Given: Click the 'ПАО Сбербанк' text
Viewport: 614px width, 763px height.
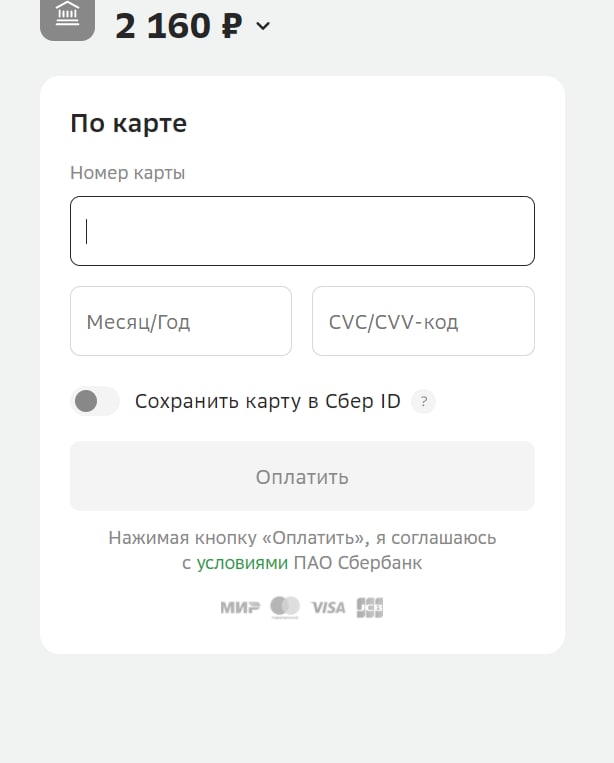Looking at the screenshot, I should point(358,563).
